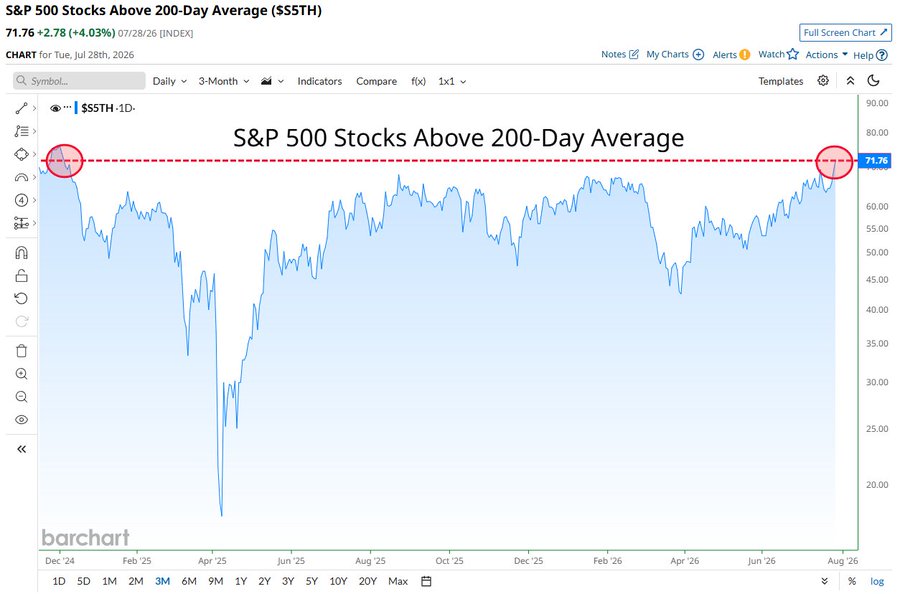
Task: Collapse the left drawing toolbar
Action: (x=21, y=449)
